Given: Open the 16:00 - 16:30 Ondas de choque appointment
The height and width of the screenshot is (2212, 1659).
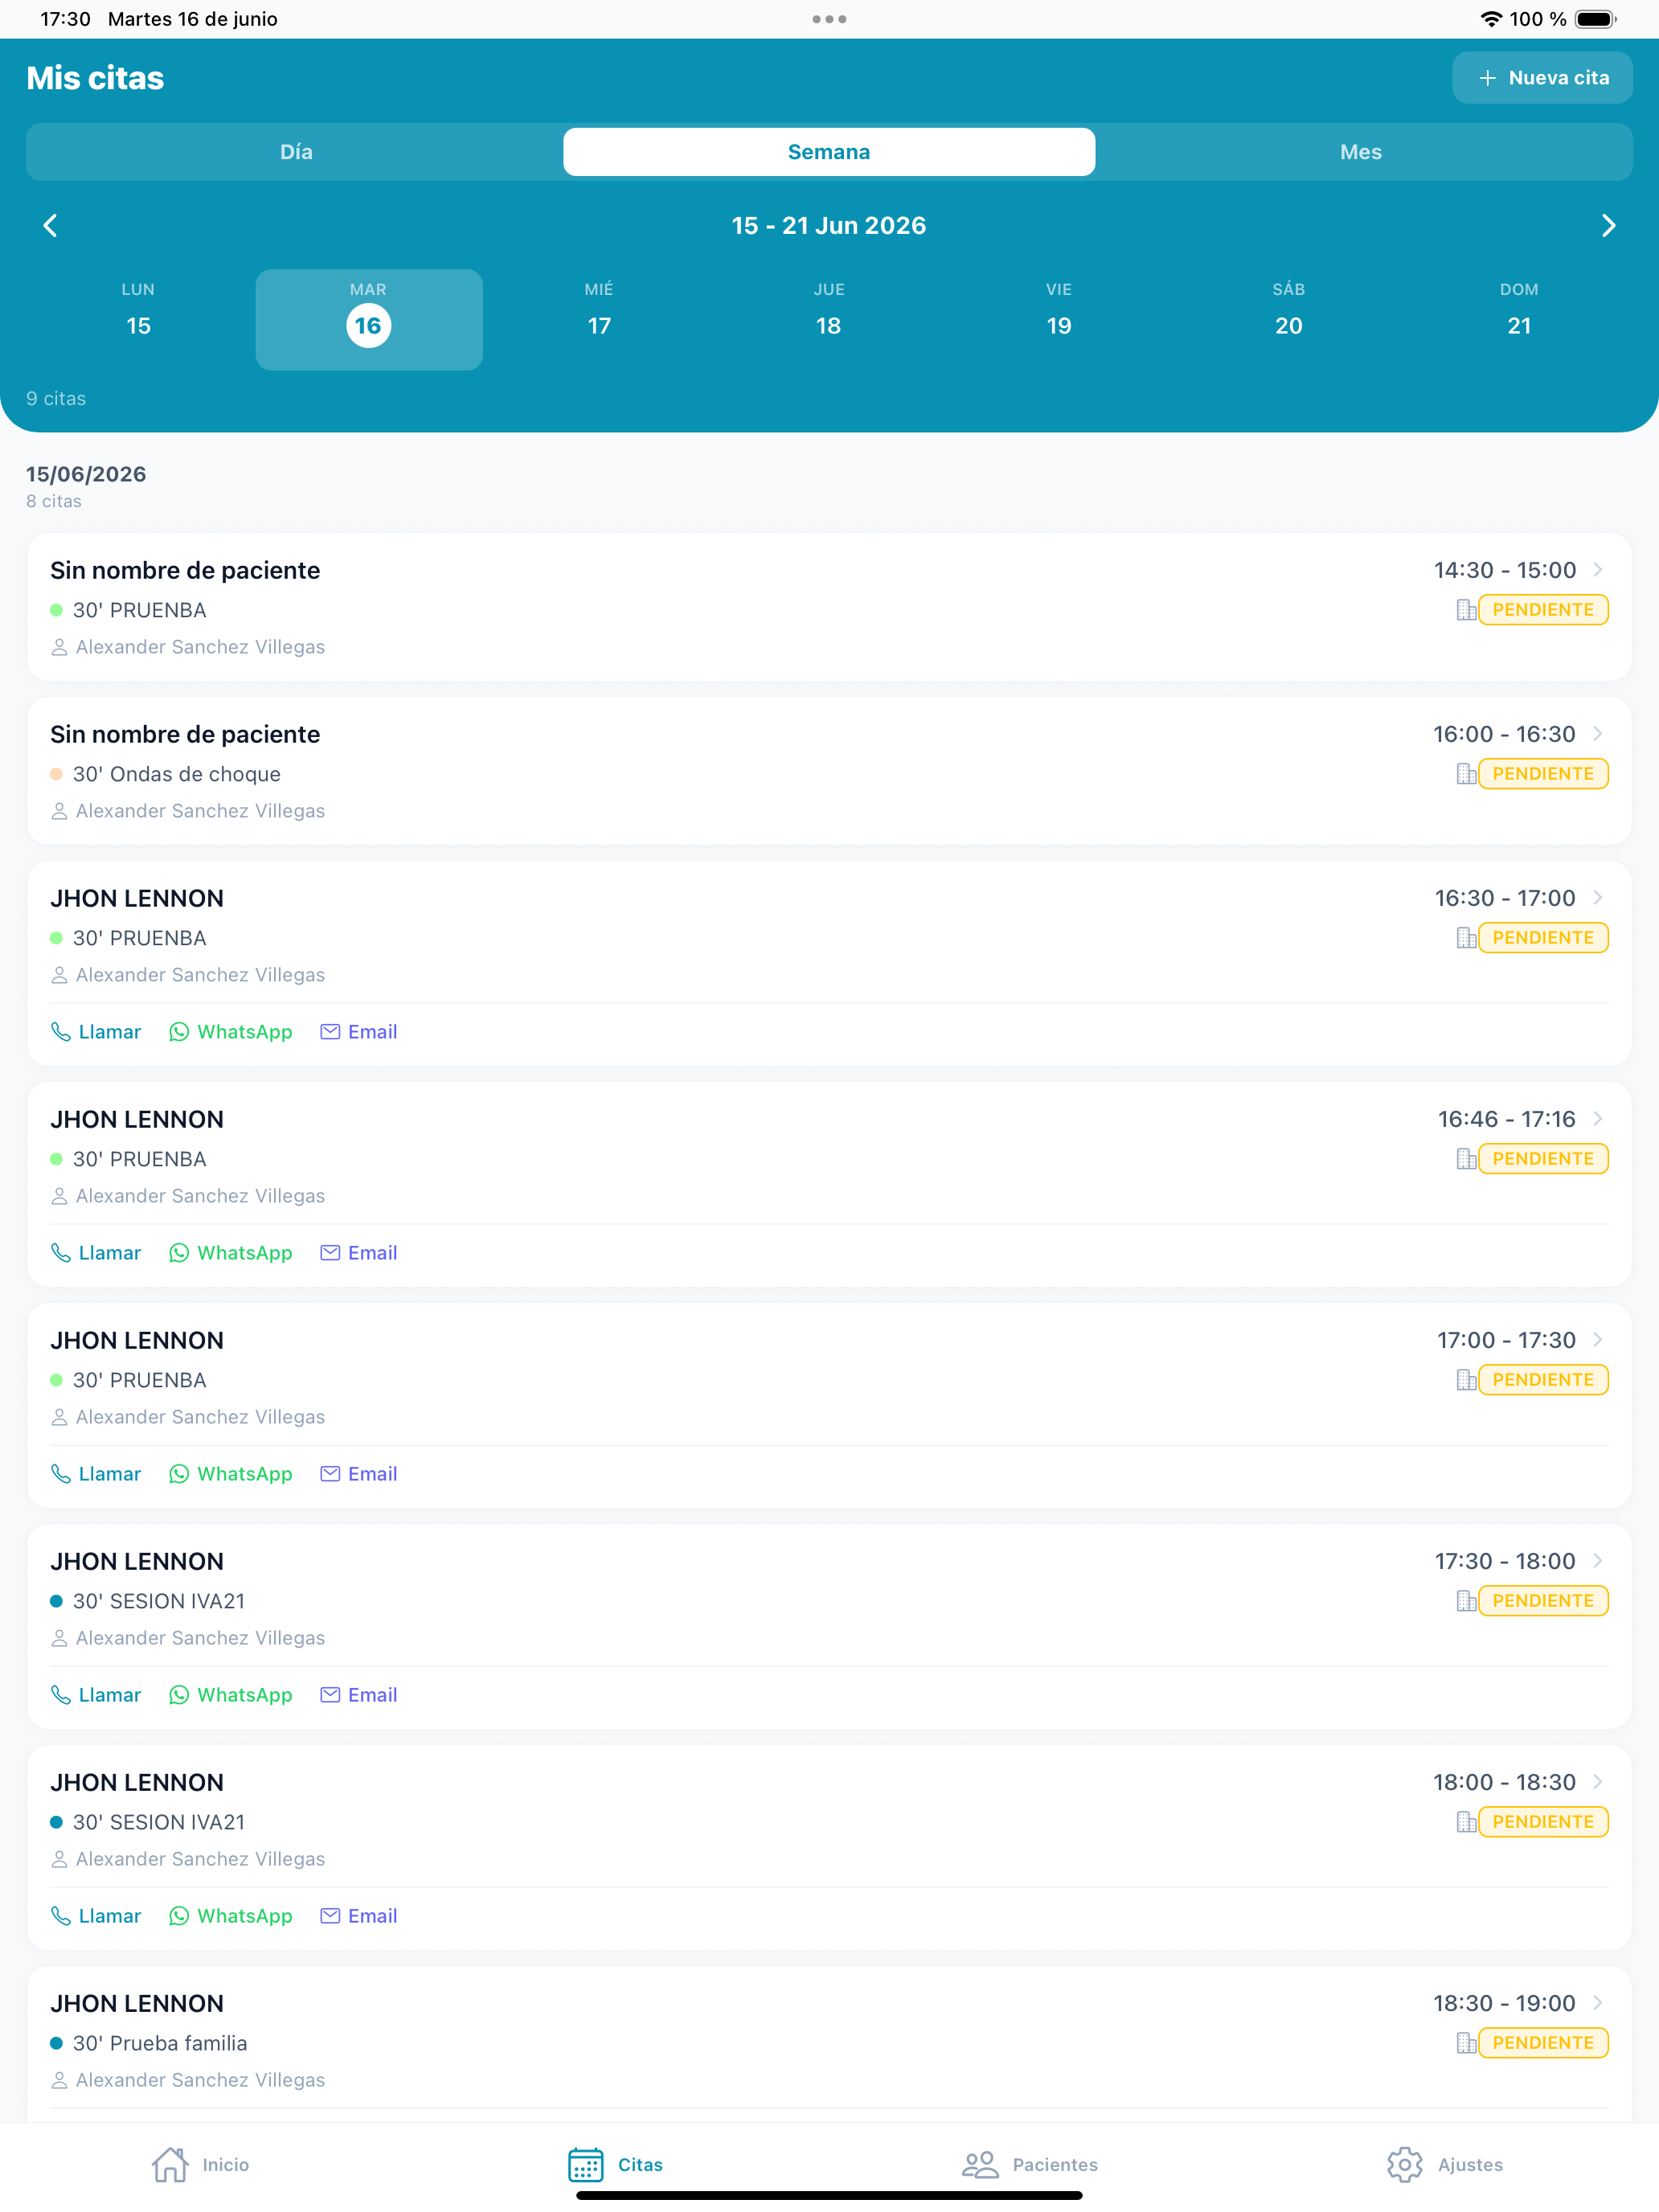Looking at the screenshot, I should click(829, 771).
